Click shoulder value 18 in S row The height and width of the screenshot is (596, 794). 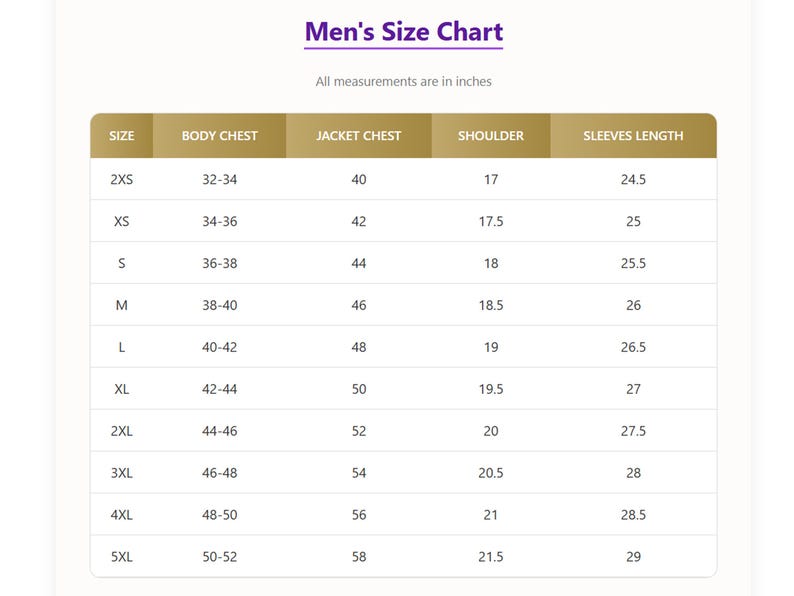pyautogui.click(x=491, y=263)
